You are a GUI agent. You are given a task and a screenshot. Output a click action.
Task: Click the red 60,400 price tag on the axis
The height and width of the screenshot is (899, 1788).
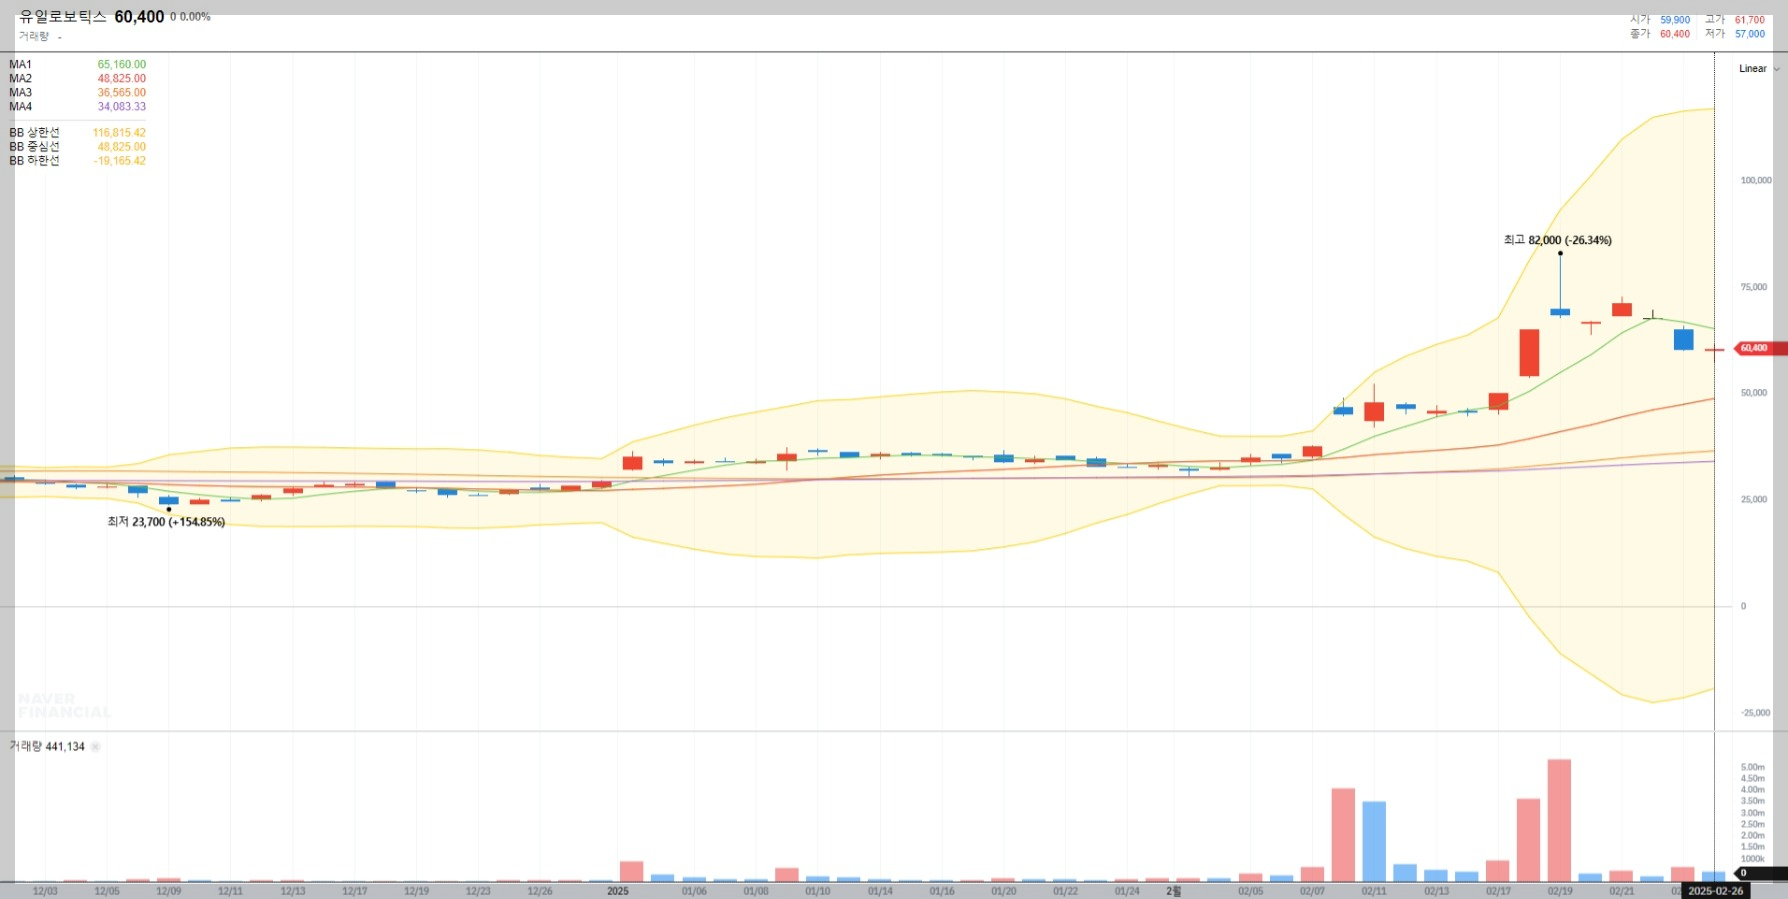coord(1759,348)
